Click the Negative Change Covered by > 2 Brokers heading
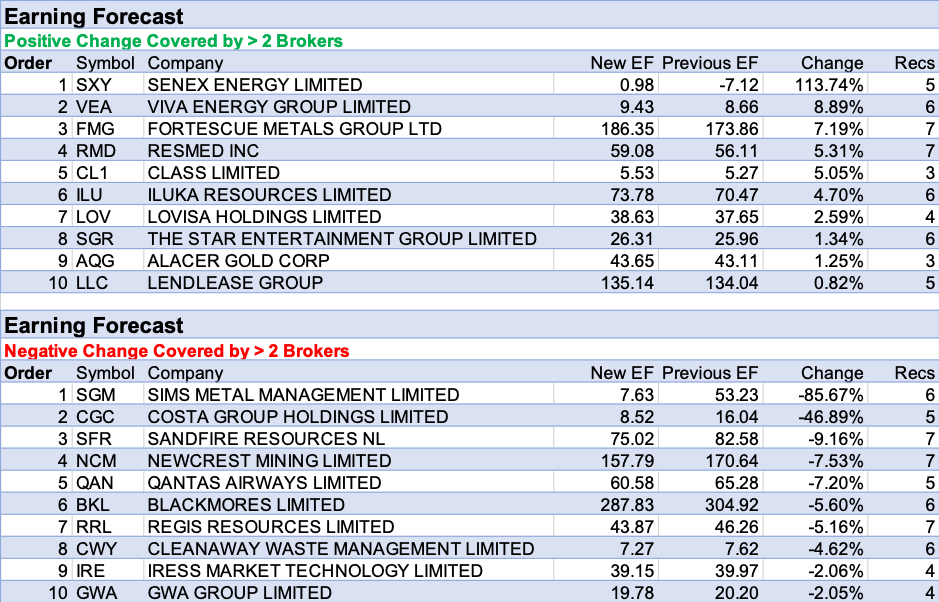This screenshot has height=602, width=939. 177,351
